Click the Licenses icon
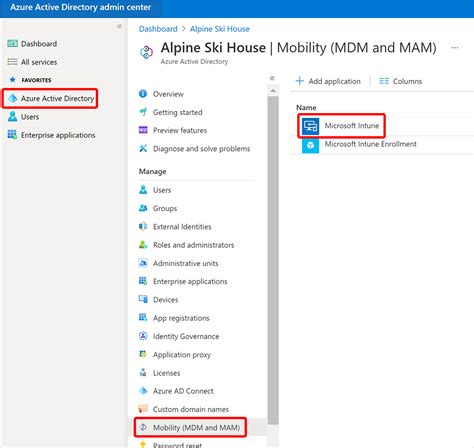Screen dimensions: 474x448 click(143, 372)
